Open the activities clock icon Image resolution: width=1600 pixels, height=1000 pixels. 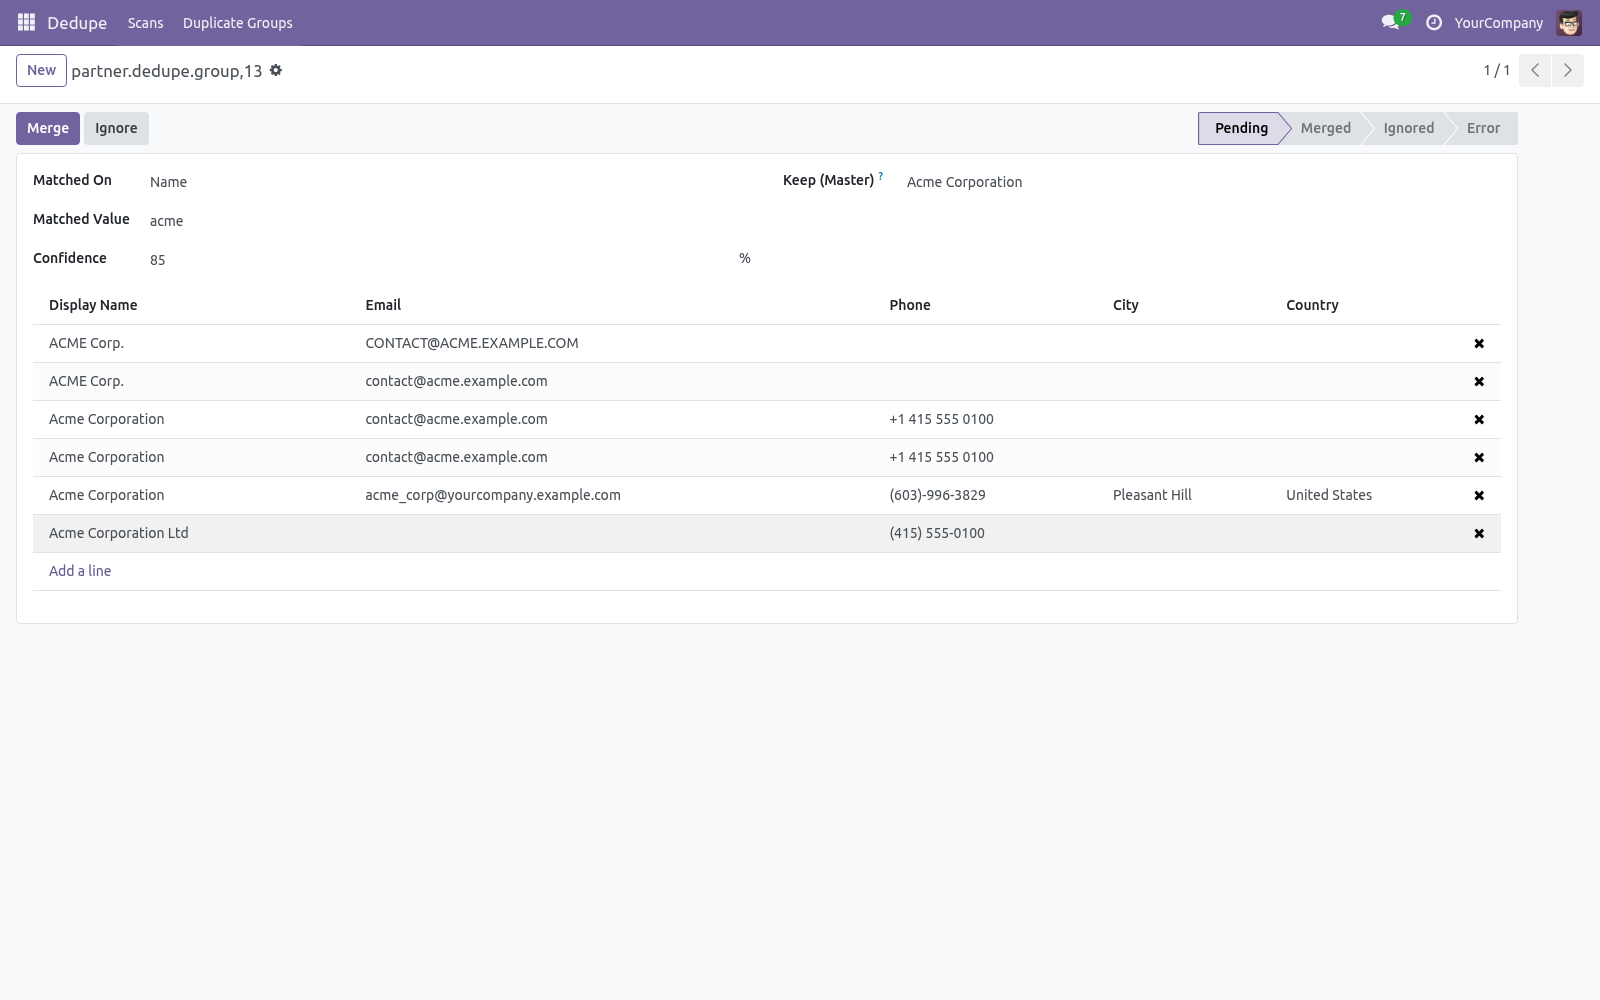(1434, 22)
